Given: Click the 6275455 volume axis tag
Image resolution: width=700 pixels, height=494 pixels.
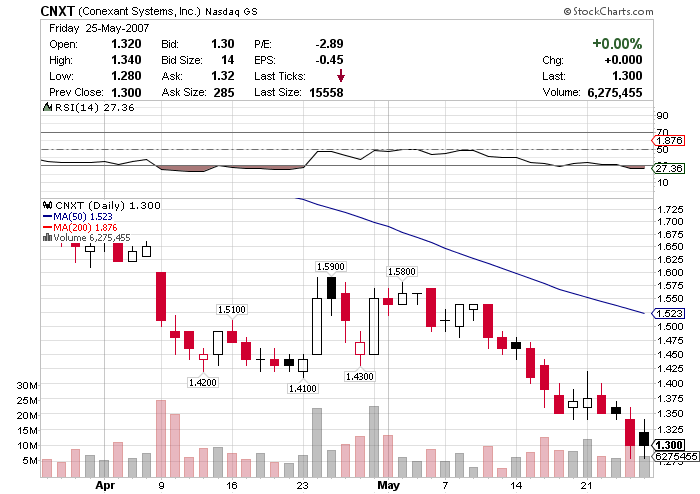Looking at the screenshot, I should [x=675, y=456].
